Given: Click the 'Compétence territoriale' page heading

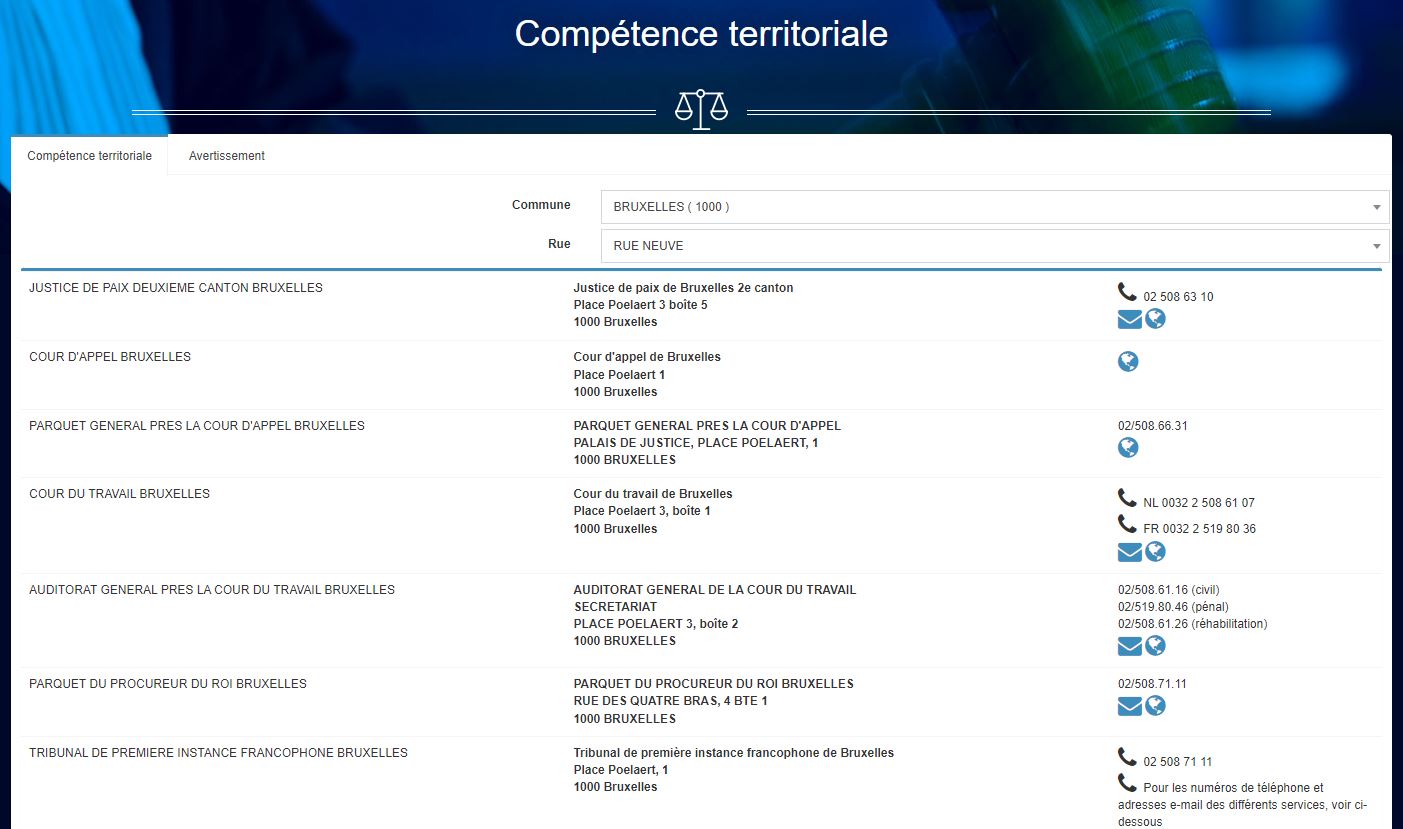Looking at the screenshot, I should [701, 34].
